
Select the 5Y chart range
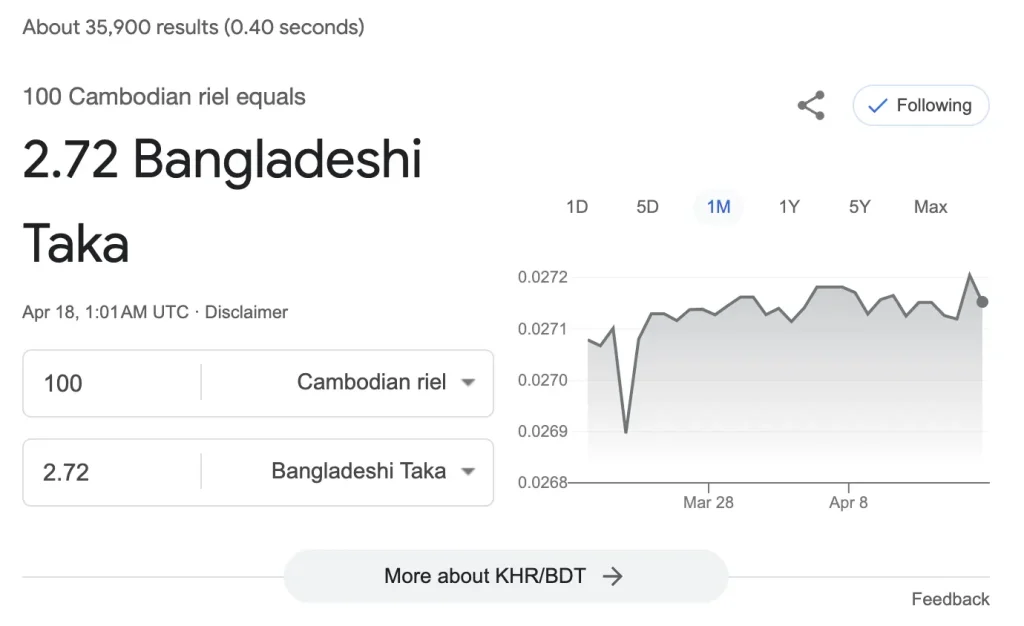tap(859, 207)
